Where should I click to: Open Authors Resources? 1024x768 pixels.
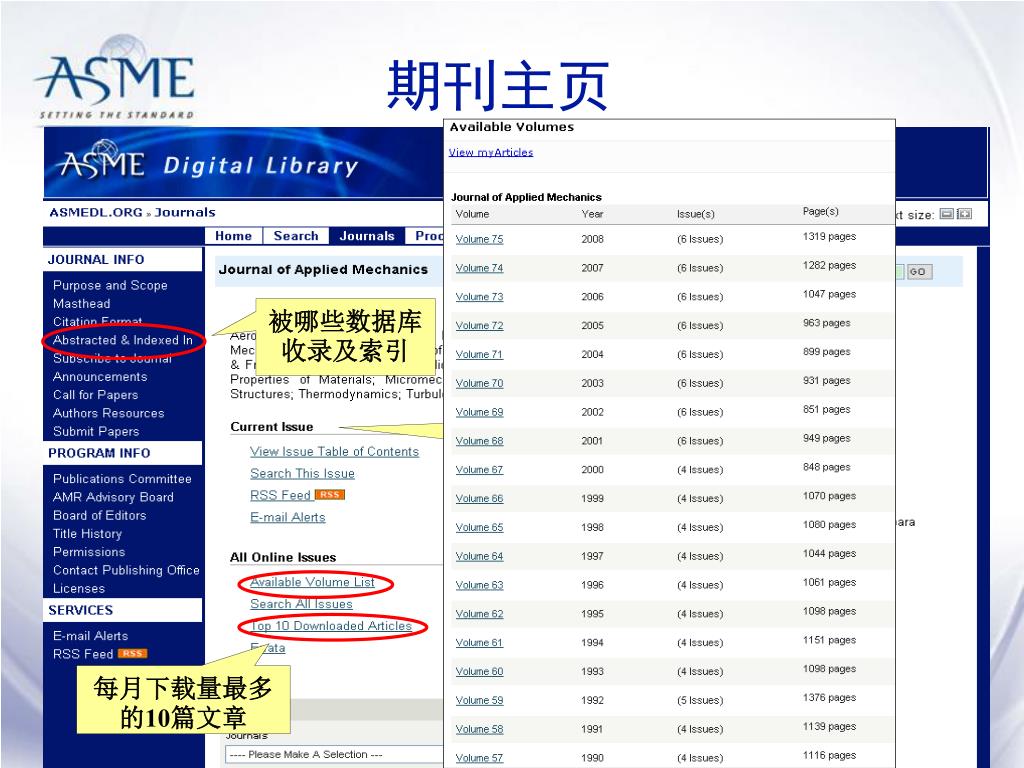pos(108,413)
